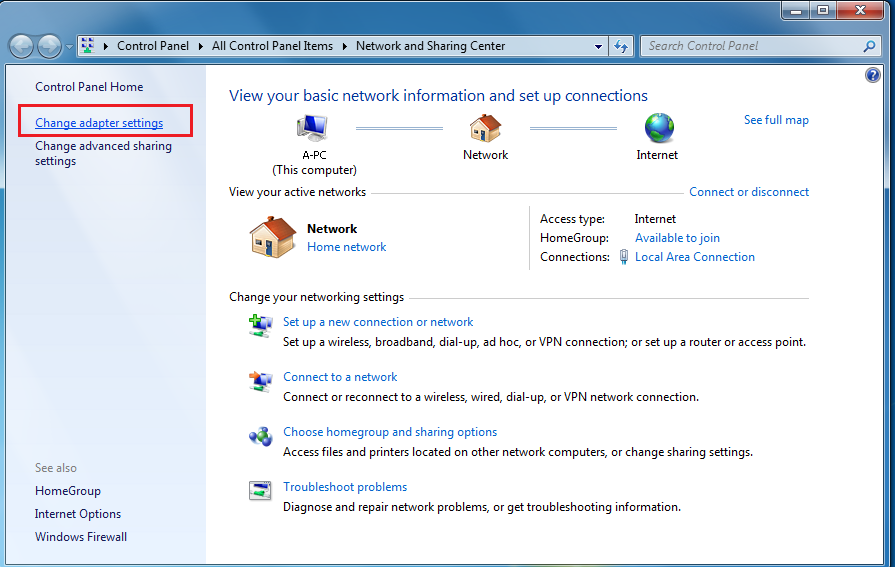Click the Troubleshoot problems icon
Image resolution: width=895 pixels, height=567 pixels.
pyautogui.click(x=260, y=490)
